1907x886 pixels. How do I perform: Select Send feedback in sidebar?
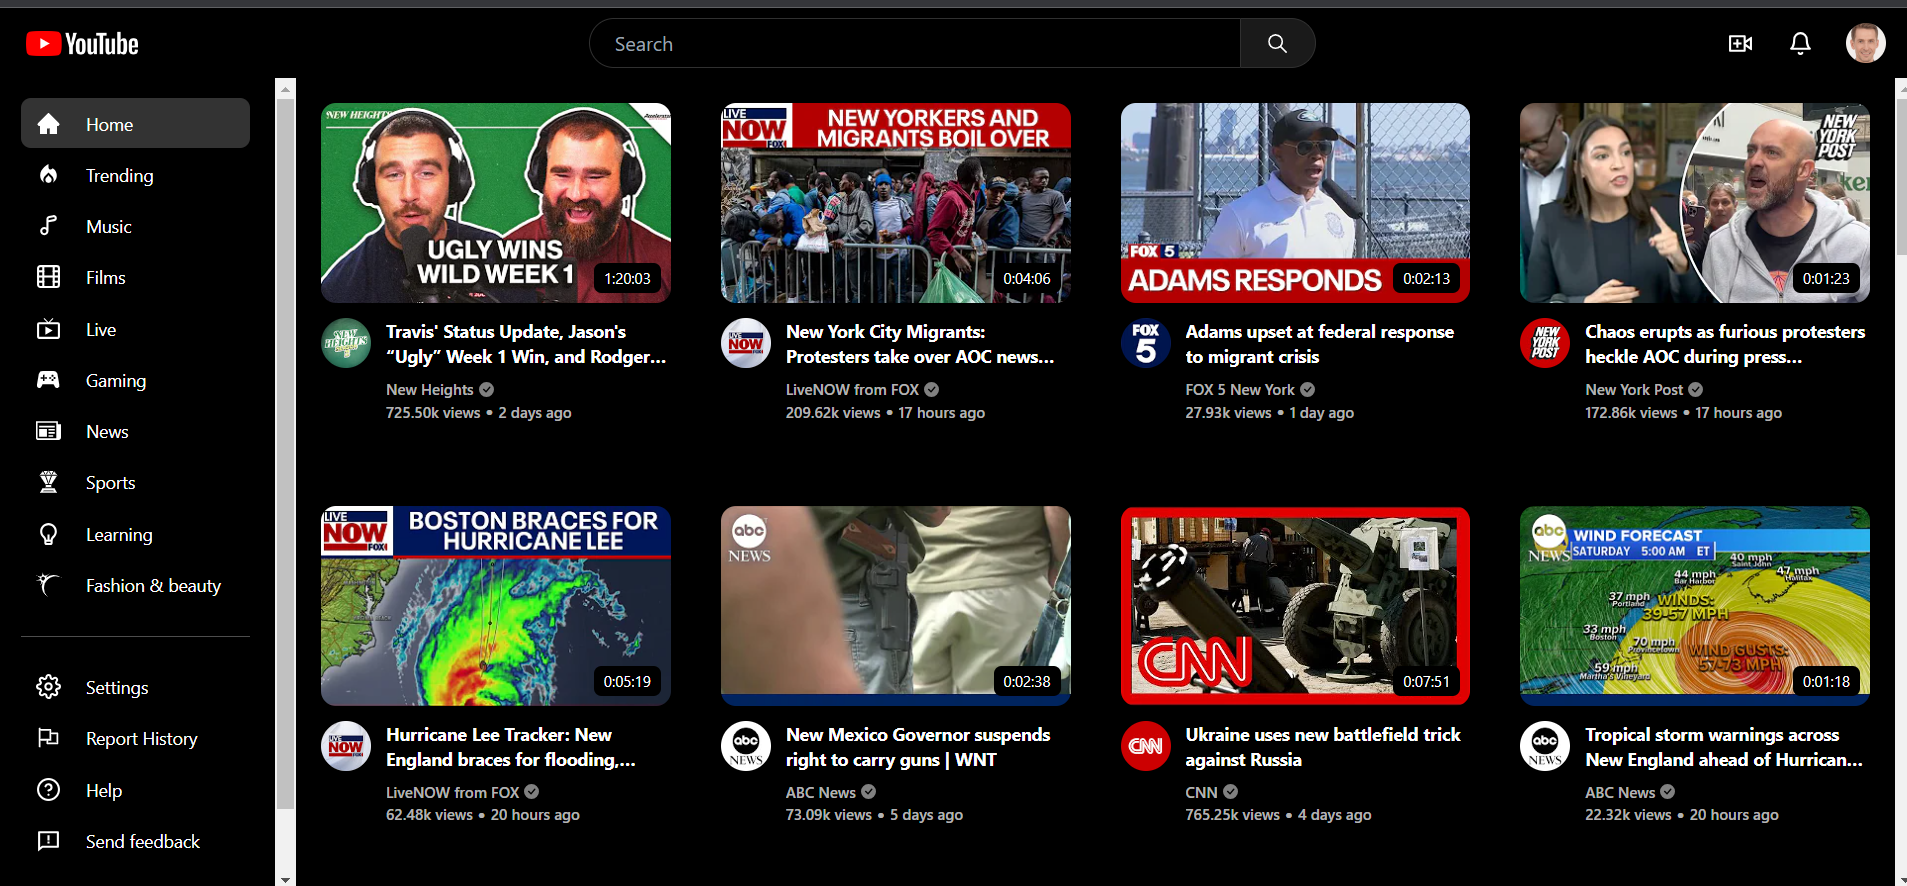click(x=142, y=842)
